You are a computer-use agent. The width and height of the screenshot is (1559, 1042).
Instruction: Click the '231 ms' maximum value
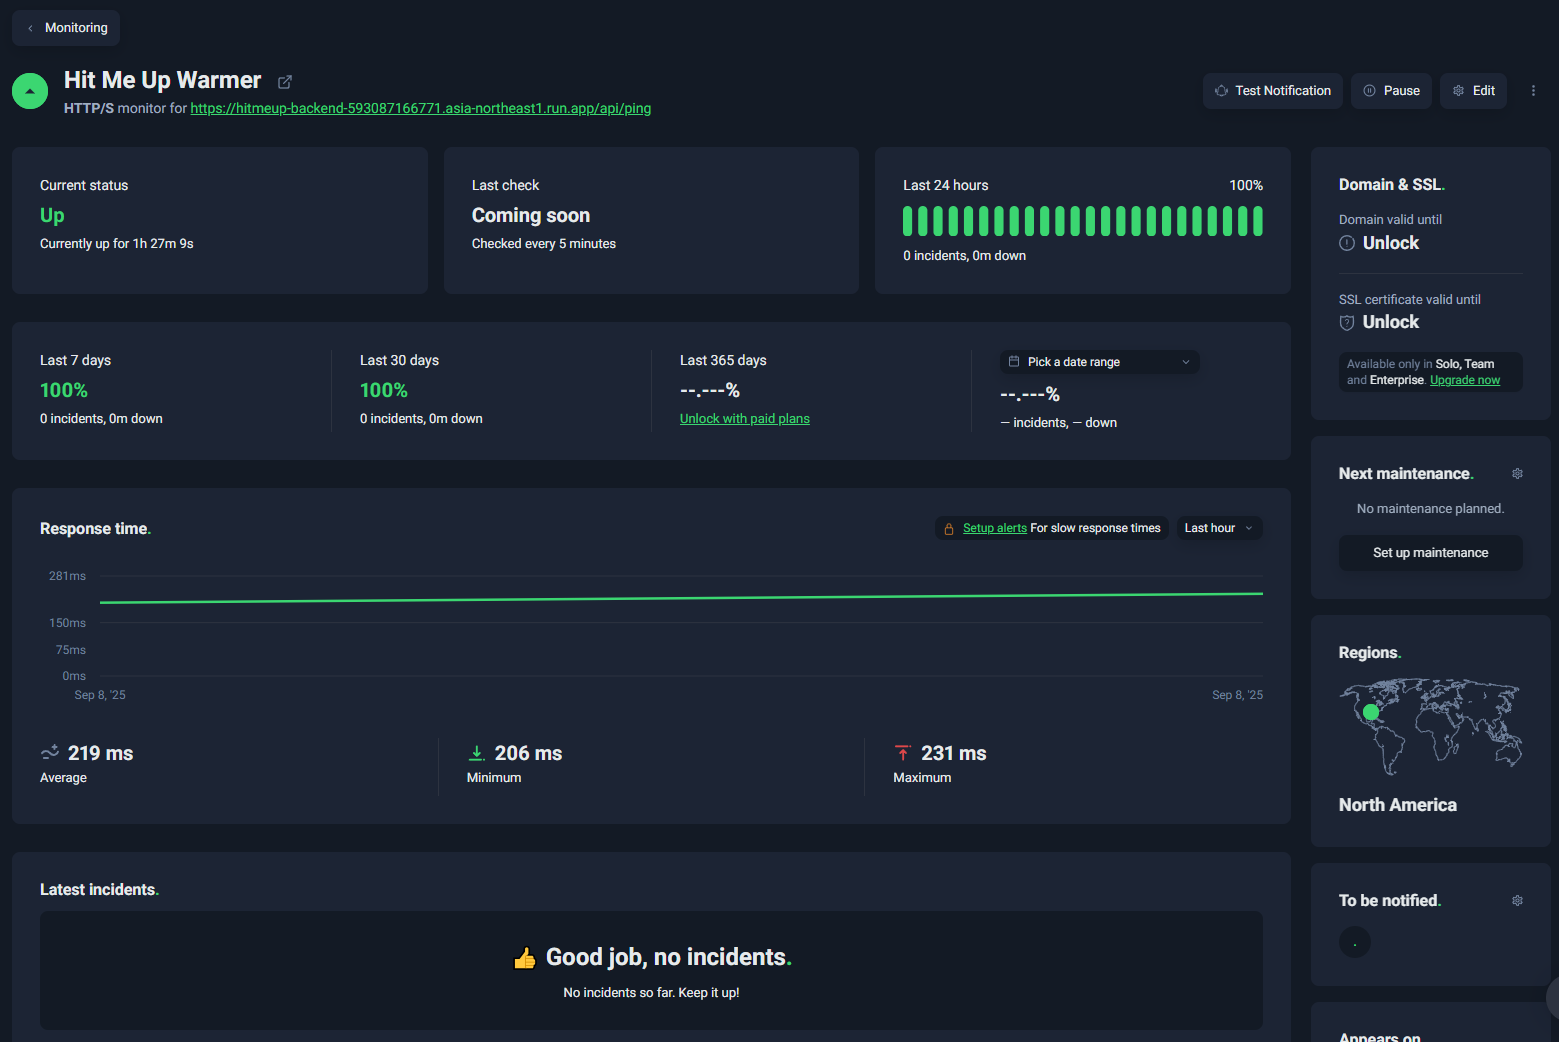[x=954, y=753]
